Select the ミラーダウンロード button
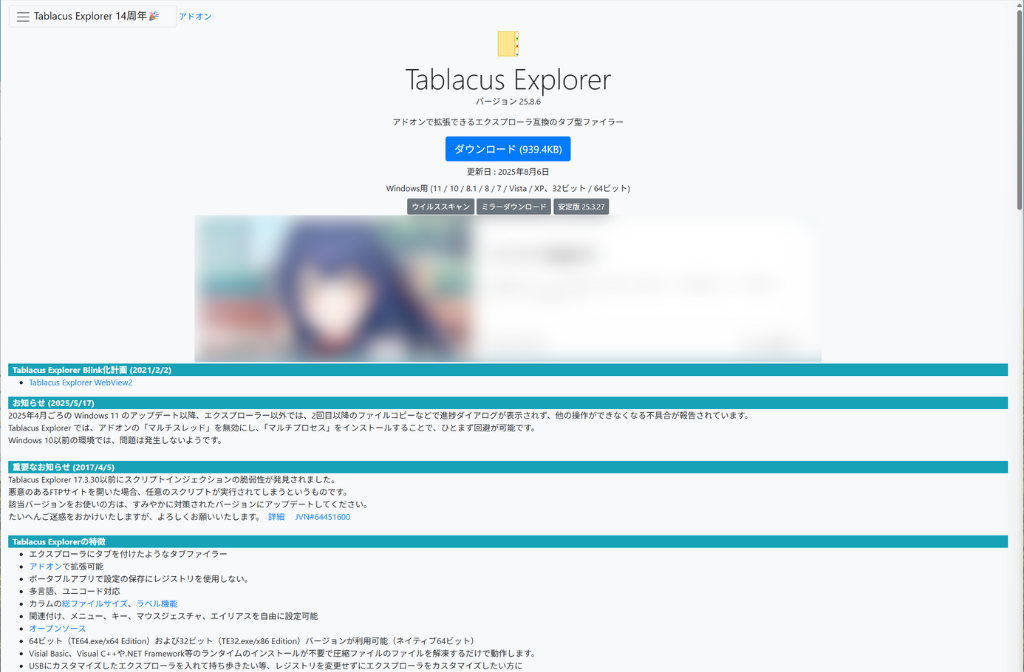 click(x=513, y=207)
